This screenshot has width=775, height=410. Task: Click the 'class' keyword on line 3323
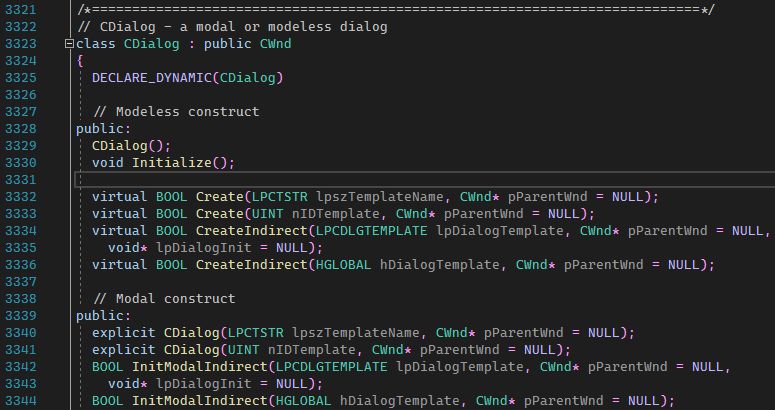[96, 44]
